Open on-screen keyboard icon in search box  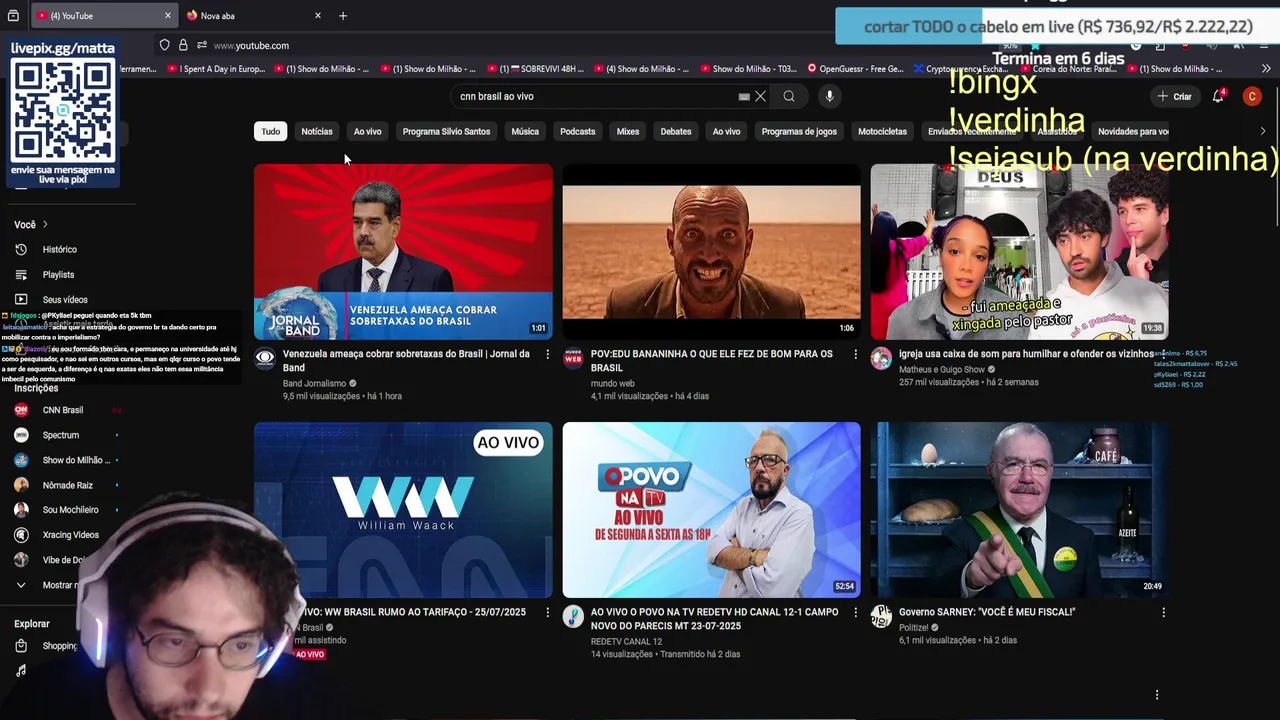tap(744, 96)
